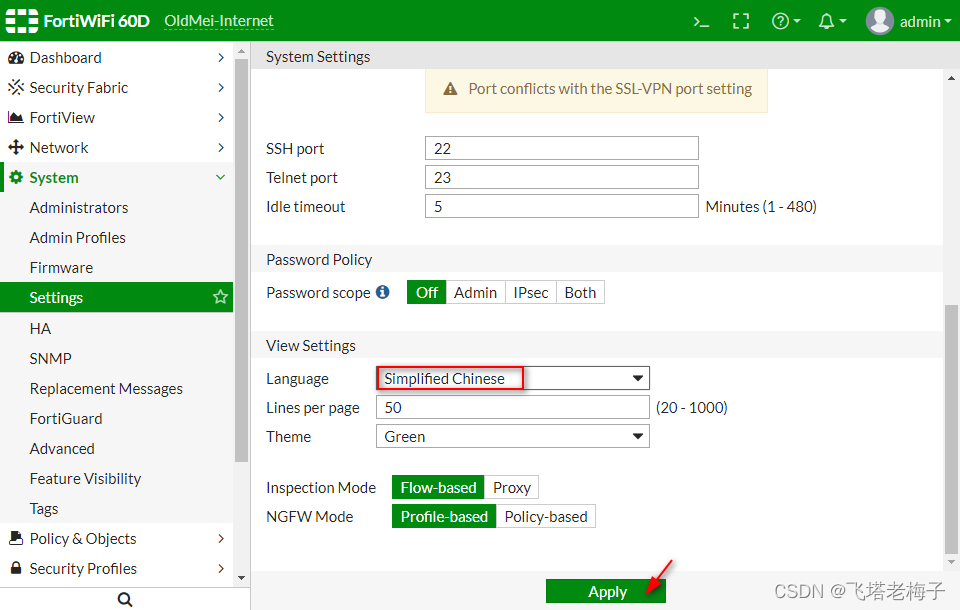The image size is (960, 610).
Task: Open the help question mark menu
Action: (x=786, y=21)
